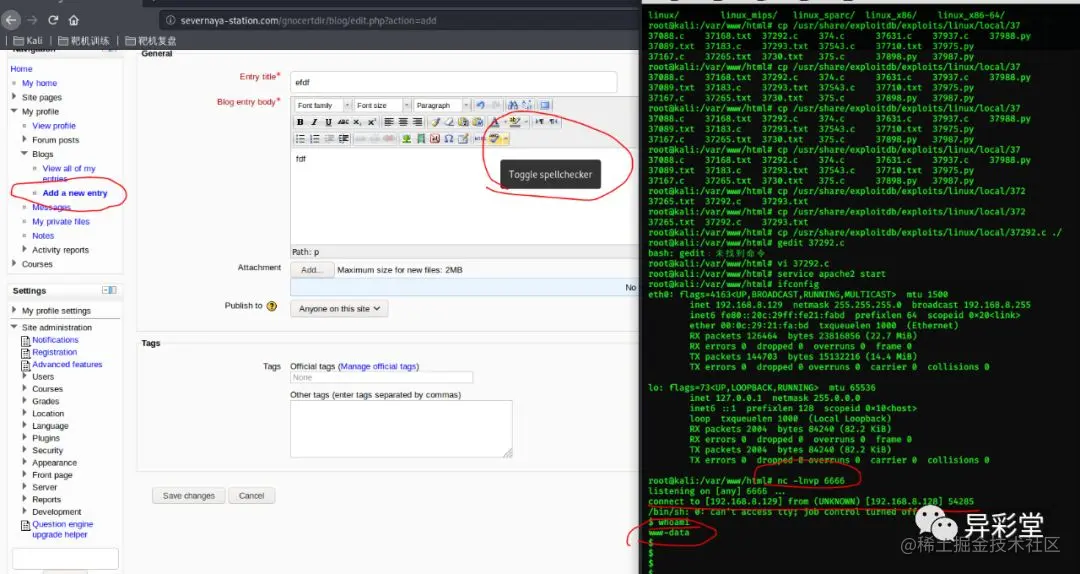Click Add... attachment button
1080x574 pixels.
click(312, 270)
